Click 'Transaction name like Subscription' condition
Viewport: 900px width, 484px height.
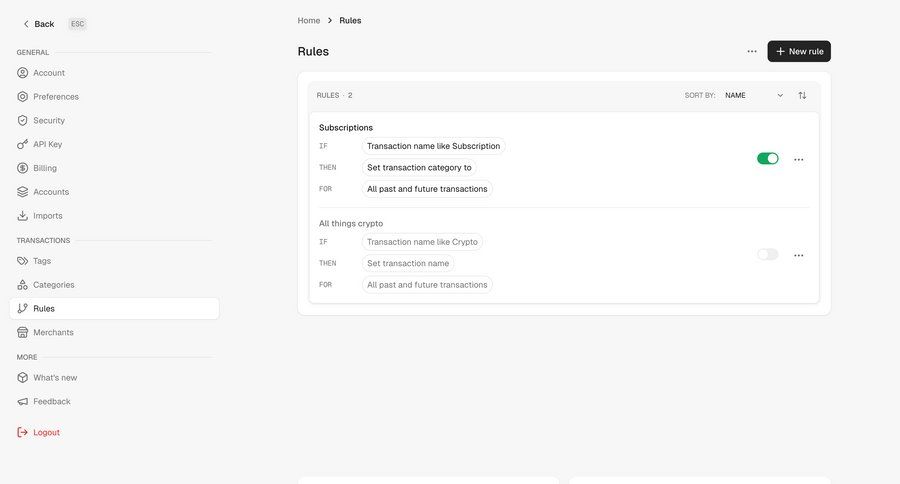tap(433, 146)
